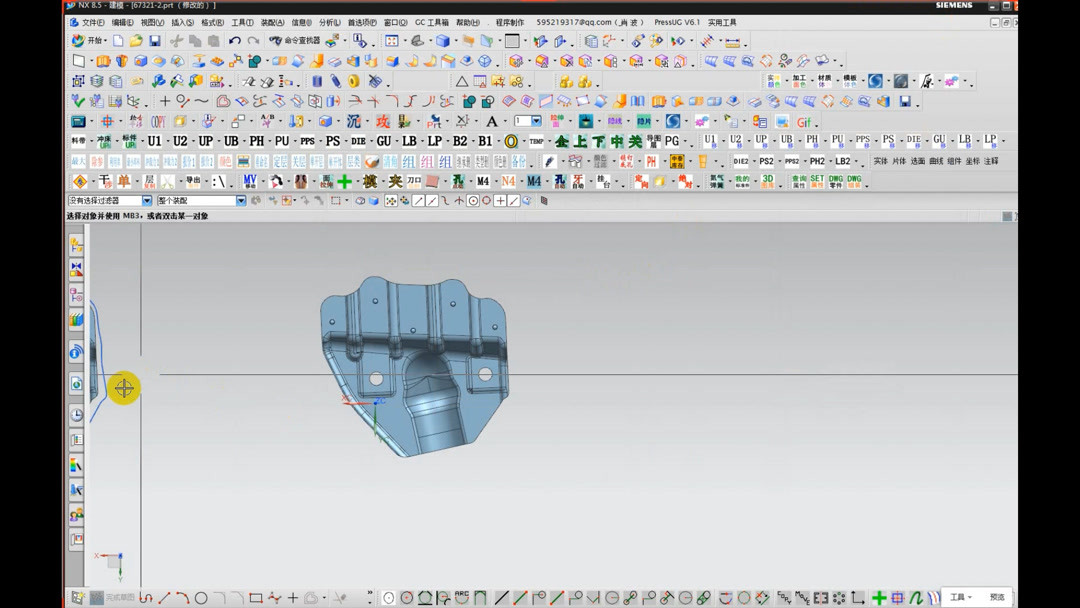Toggle the arc center snap point option
The width and height of the screenshot is (1080, 608).
coord(473,201)
